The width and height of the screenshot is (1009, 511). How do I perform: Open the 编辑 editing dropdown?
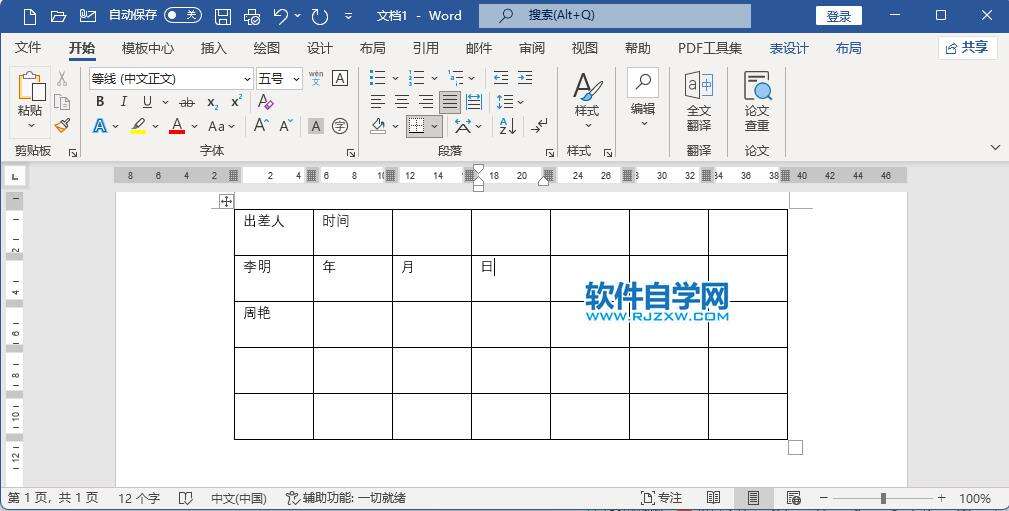[x=643, y=98]
